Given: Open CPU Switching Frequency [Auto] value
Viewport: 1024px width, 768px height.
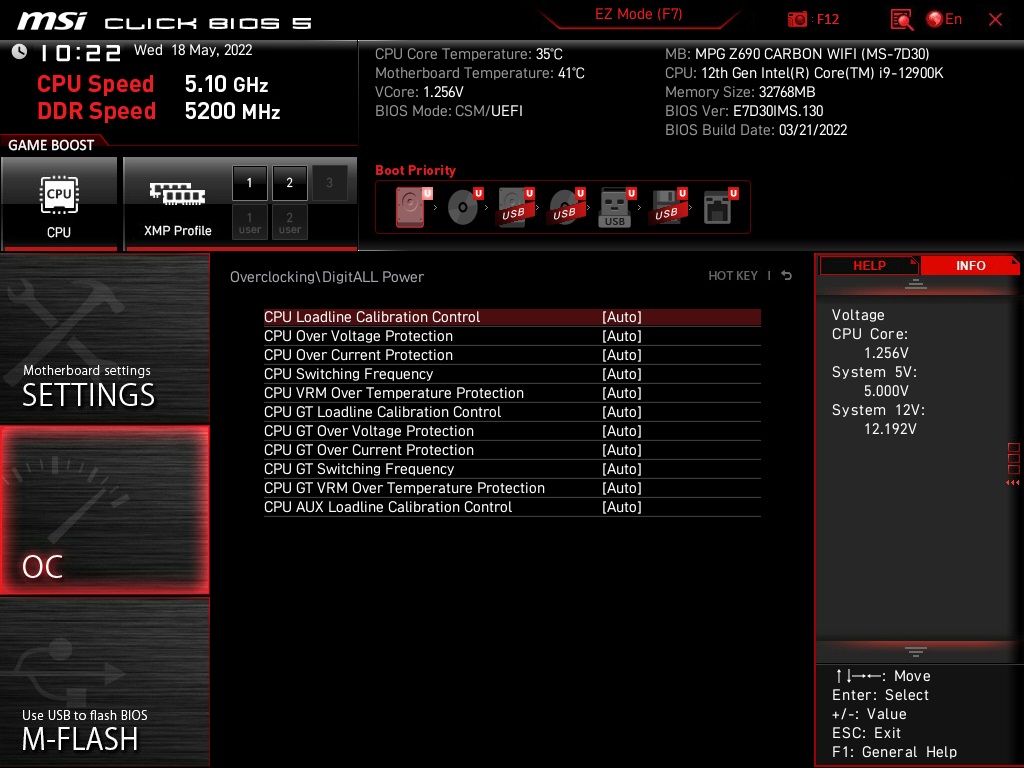Looking at the screenshot, I should click(x=622, y=374).
